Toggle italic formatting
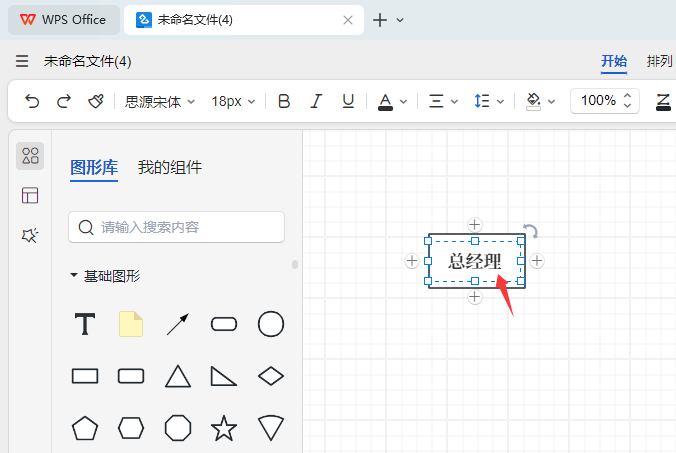This screenshot has height=453, width=676. [316, 101]
